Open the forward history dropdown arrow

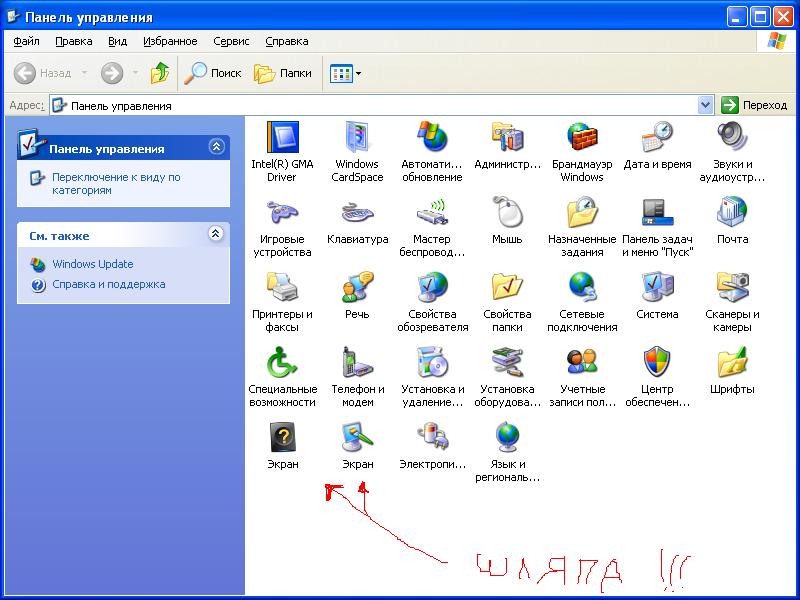(135, 73)
